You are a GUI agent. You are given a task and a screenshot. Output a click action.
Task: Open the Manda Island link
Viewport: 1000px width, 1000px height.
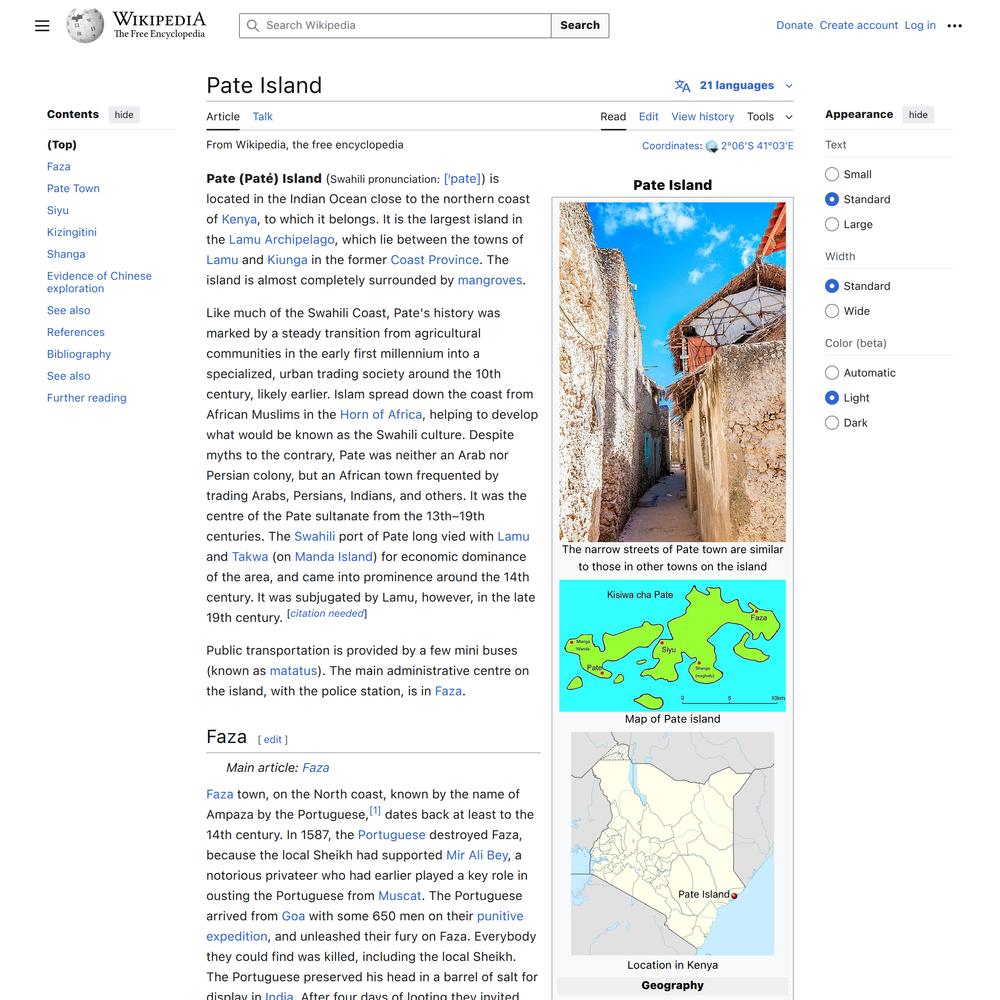[x=334, y=557]
